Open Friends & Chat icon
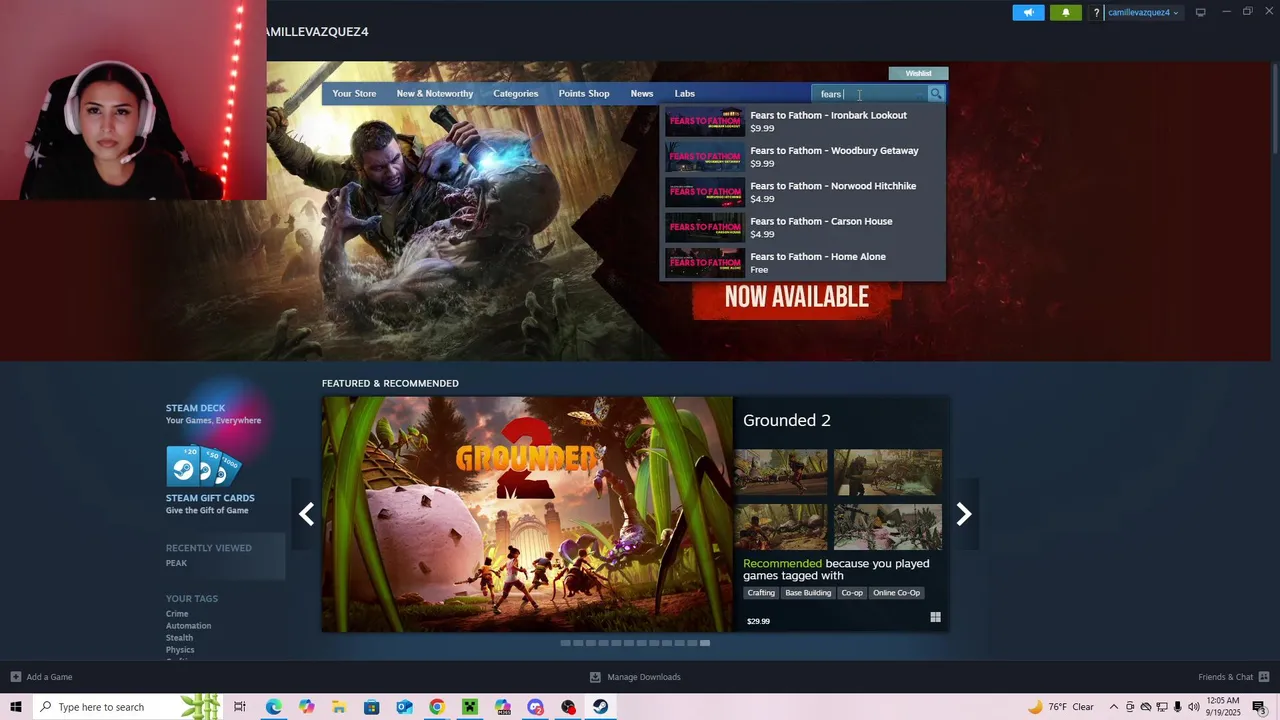 click(1264, 677)
